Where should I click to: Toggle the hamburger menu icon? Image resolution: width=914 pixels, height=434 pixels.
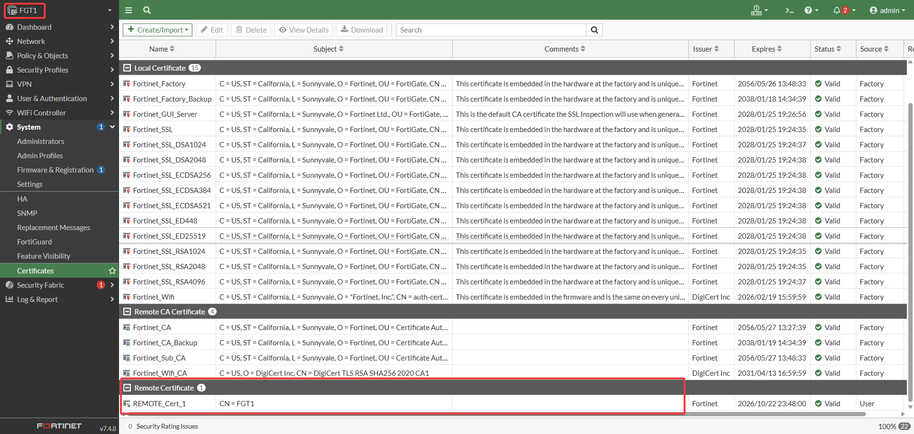coord(128,10)
